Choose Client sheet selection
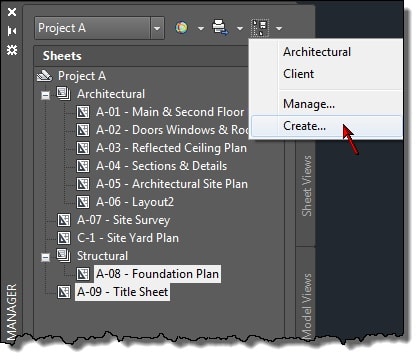The height and width of the screenshot is (362, 419). (x=298, y=74)
